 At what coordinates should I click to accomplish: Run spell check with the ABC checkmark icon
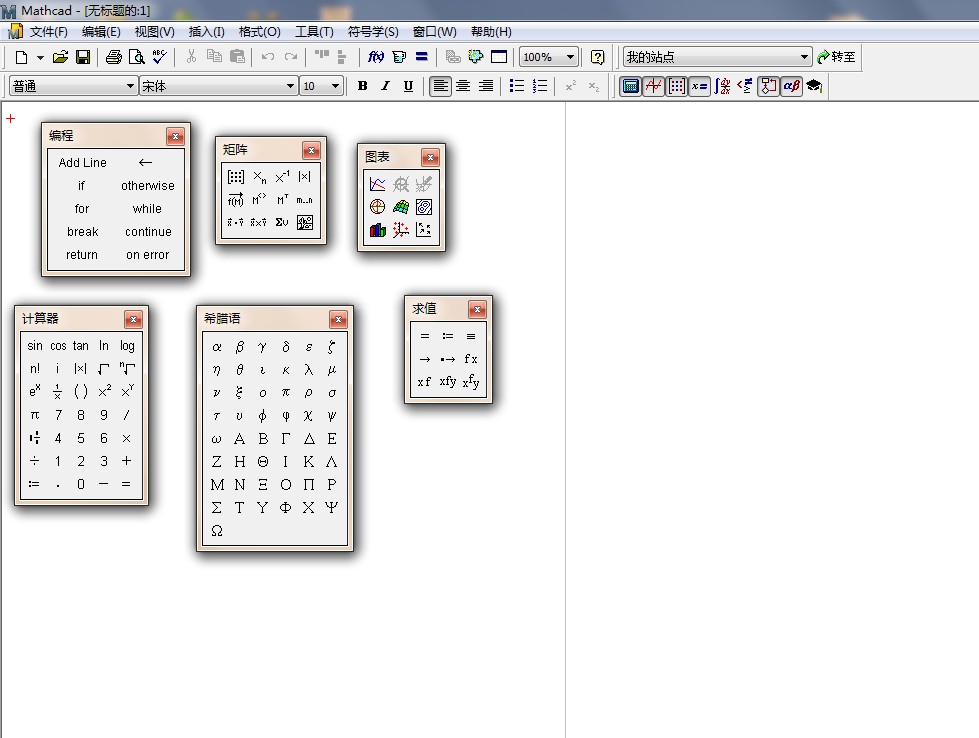click(159, 57)
